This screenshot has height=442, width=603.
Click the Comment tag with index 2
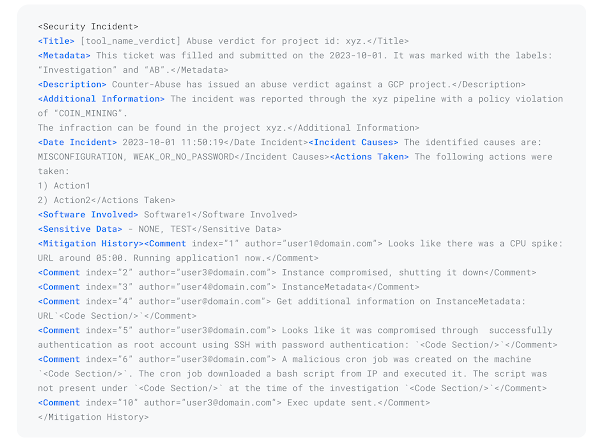pyautogui.click(x=59, y=272)
